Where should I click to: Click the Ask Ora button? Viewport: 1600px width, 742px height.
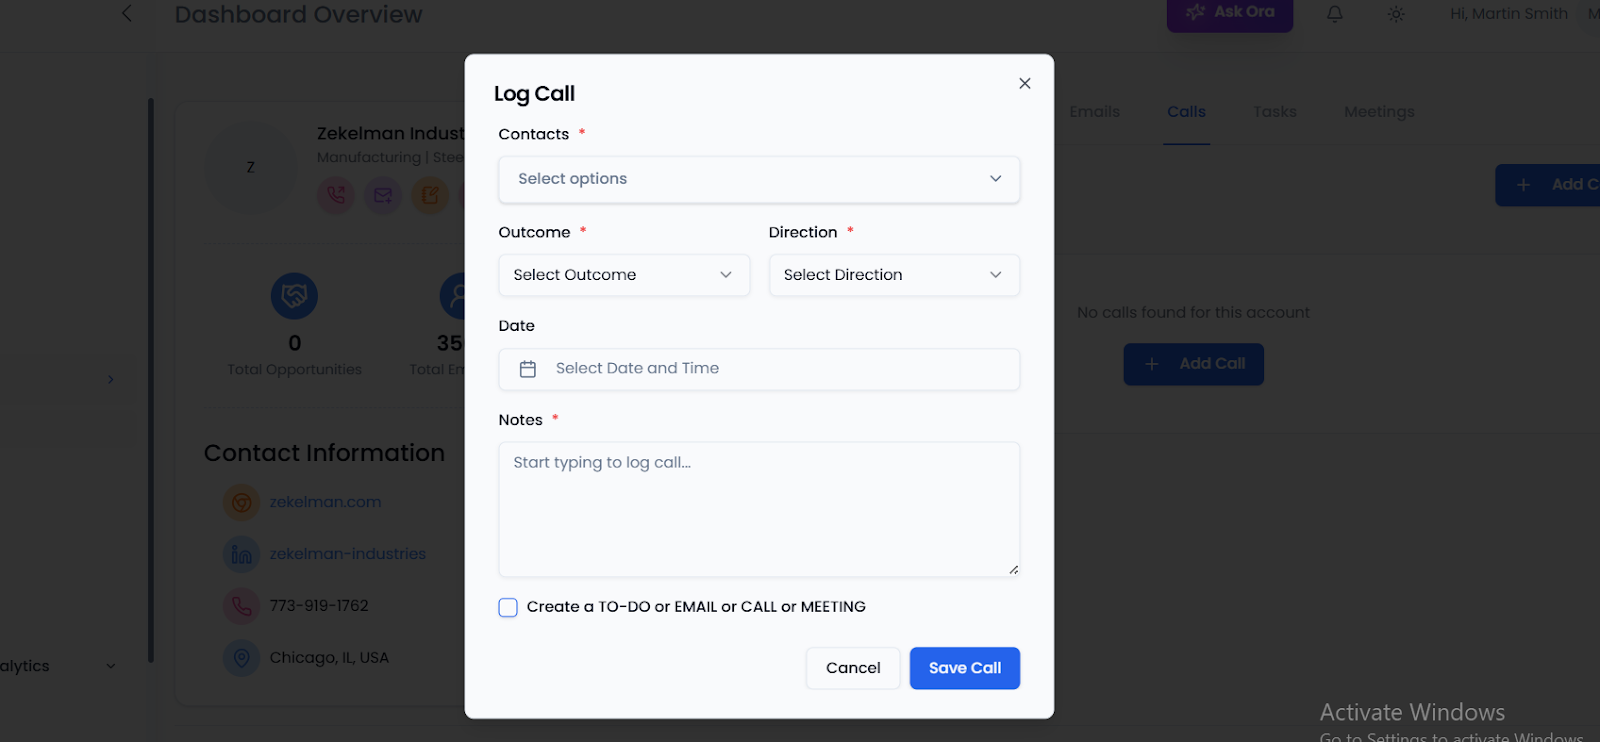pyautogui.click(x=1229, y=13)
